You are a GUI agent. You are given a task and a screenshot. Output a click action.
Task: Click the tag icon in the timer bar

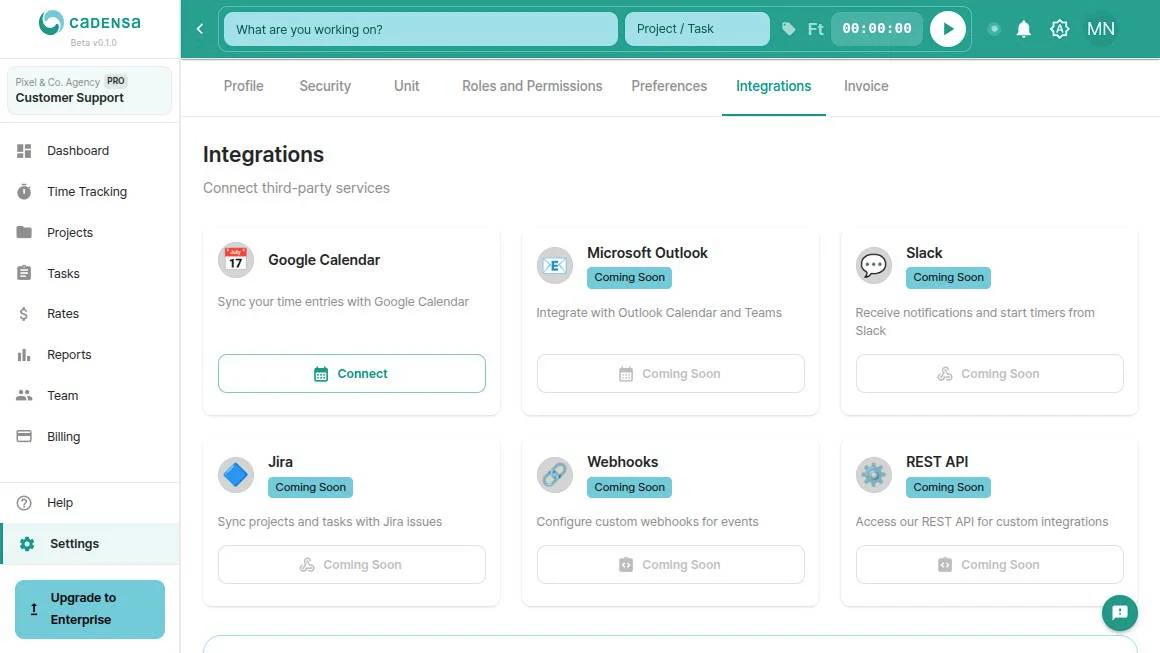point(789,29)
